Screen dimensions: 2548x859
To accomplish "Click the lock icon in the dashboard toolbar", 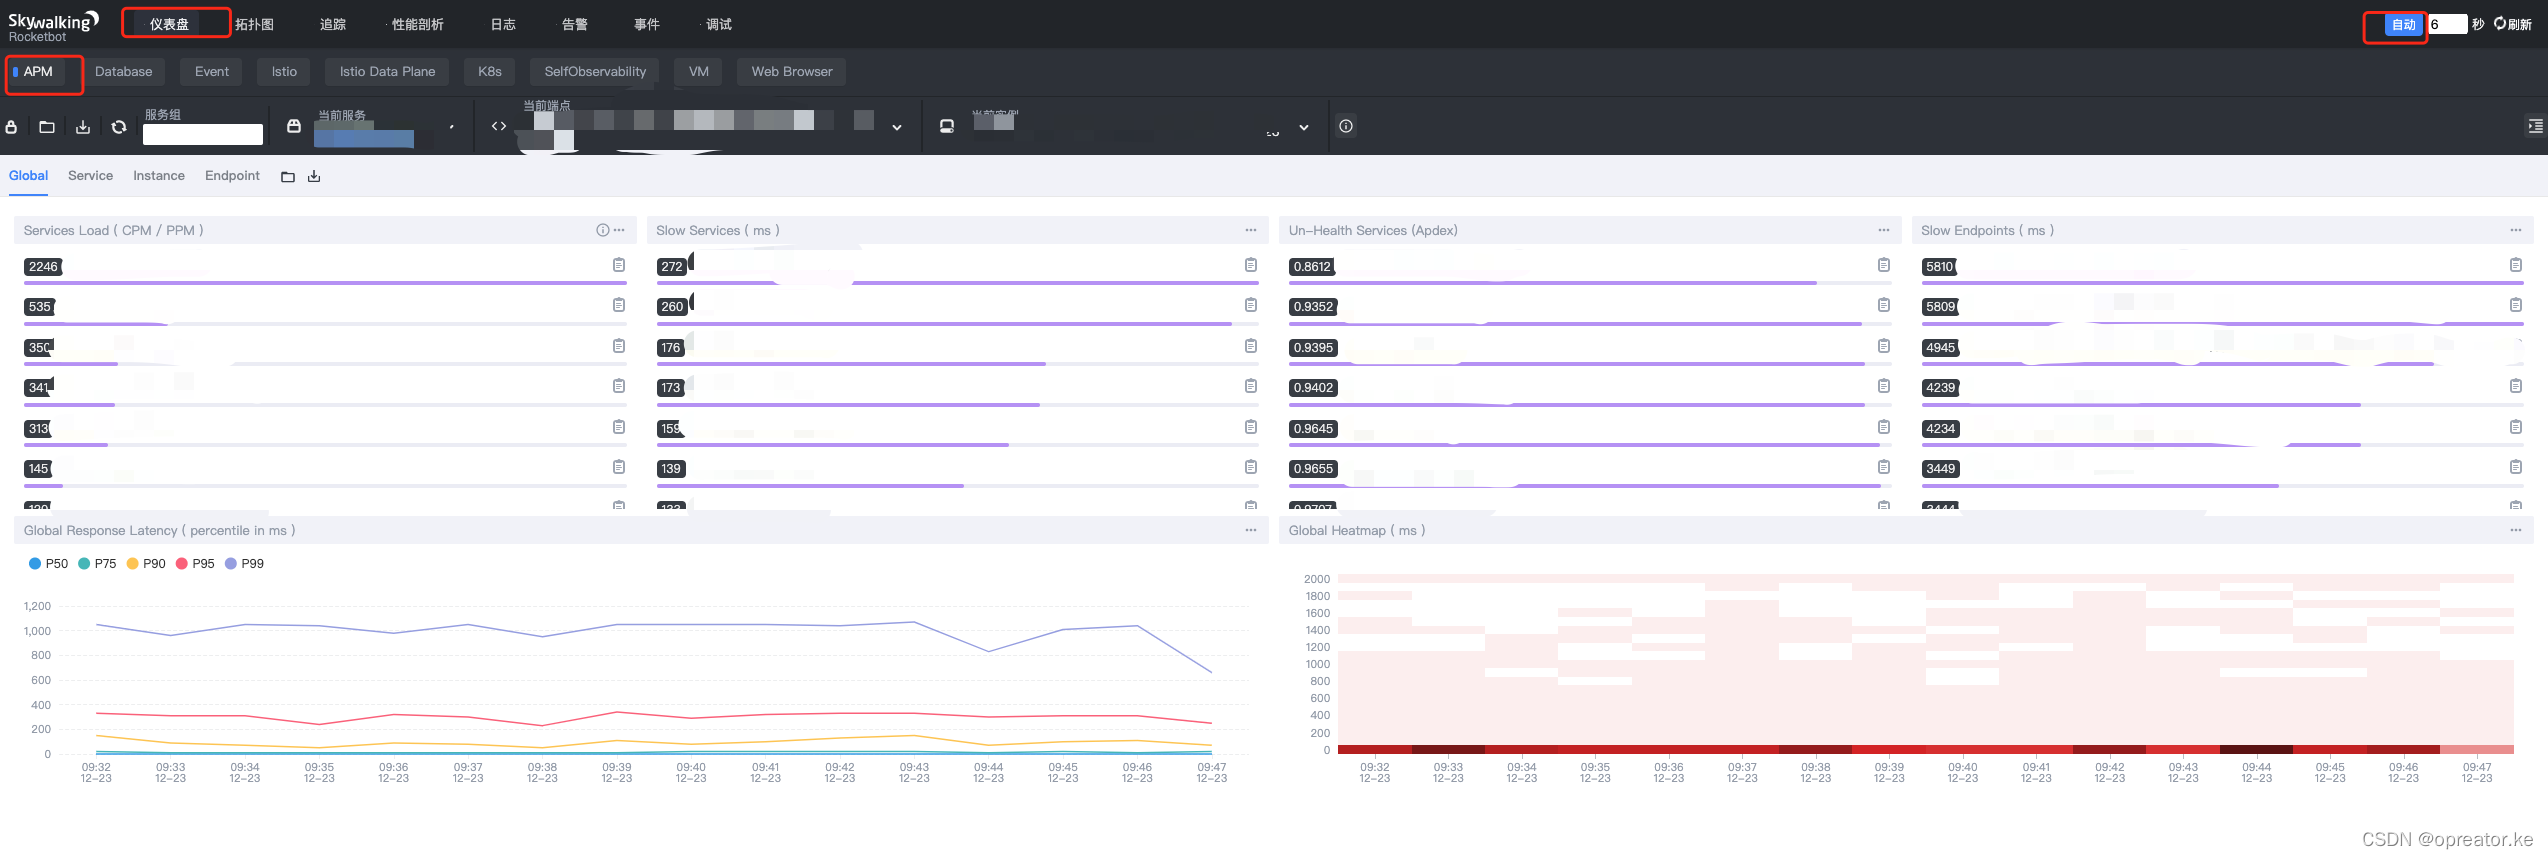I will coord(12,127).
